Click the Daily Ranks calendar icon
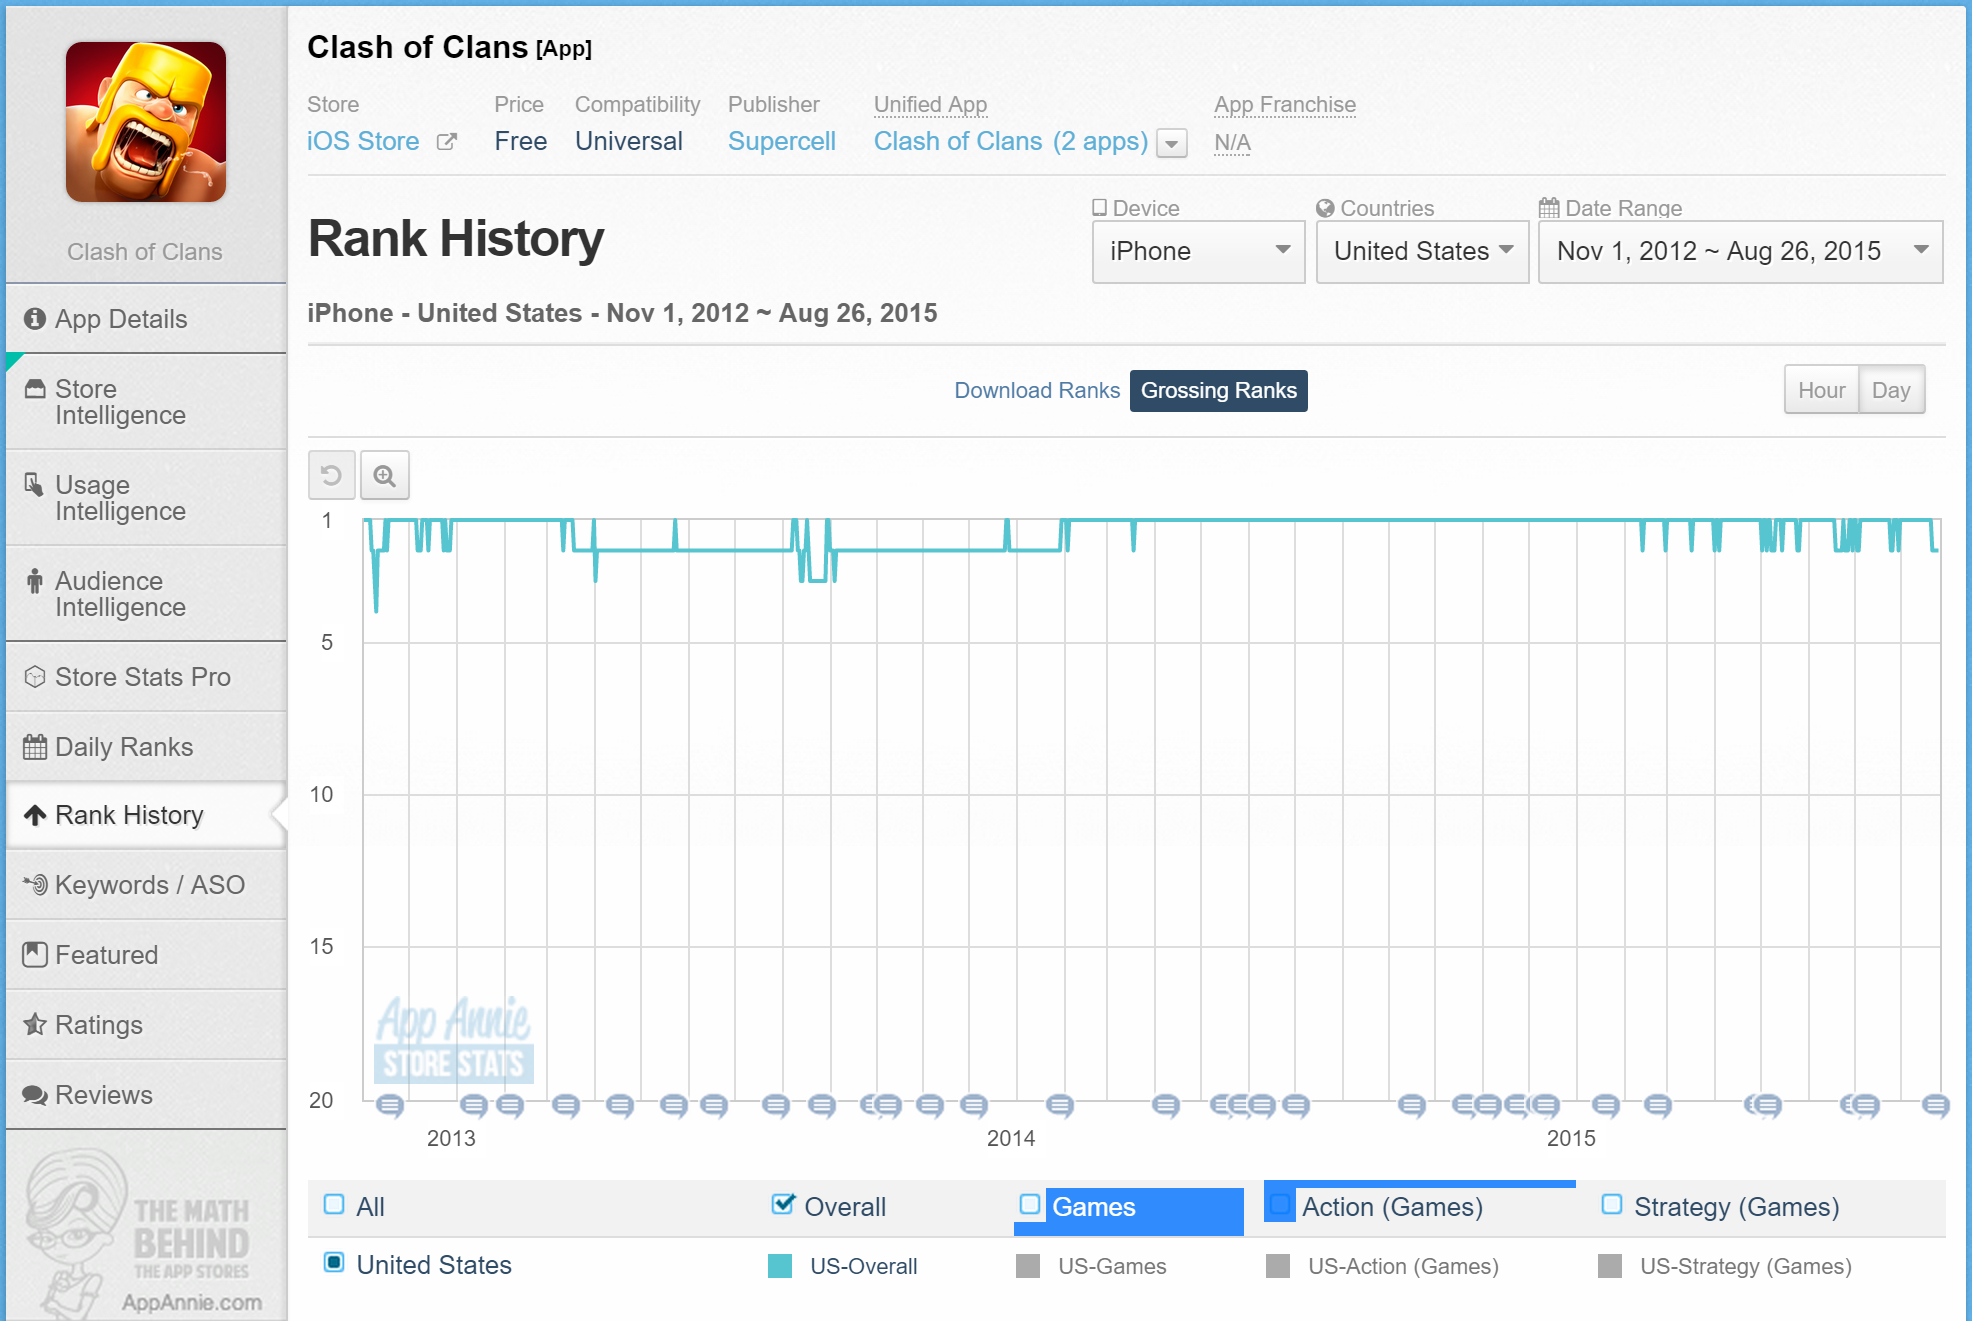This screenshot has width=1972, height=1321. click(x=35, y=747)
